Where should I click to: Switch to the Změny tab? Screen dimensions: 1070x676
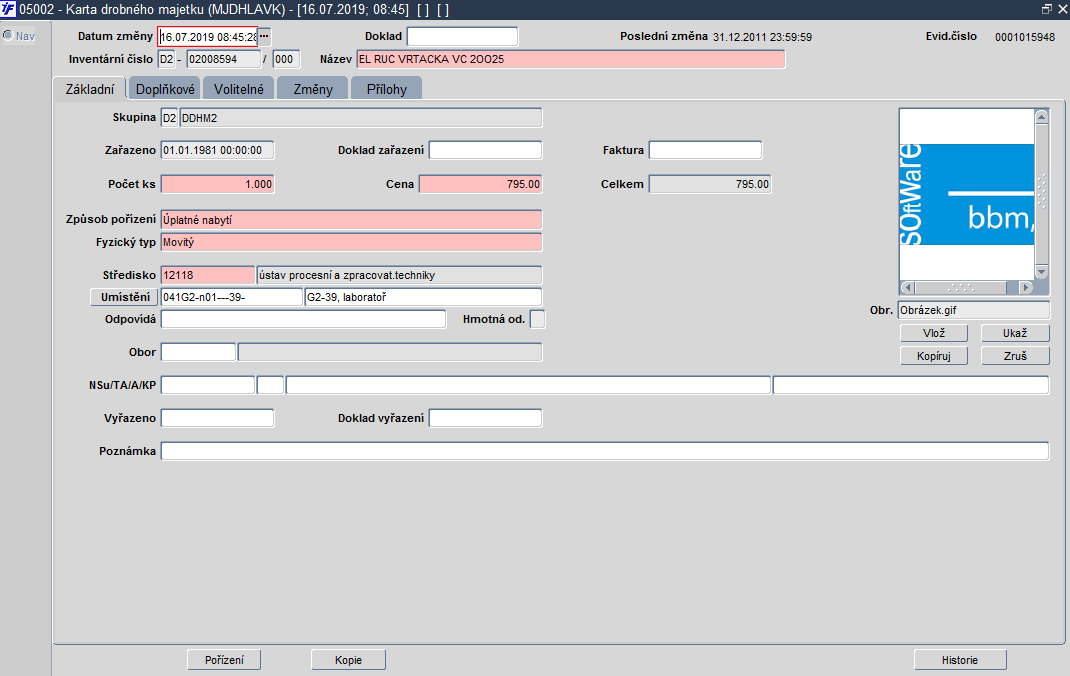313,89
